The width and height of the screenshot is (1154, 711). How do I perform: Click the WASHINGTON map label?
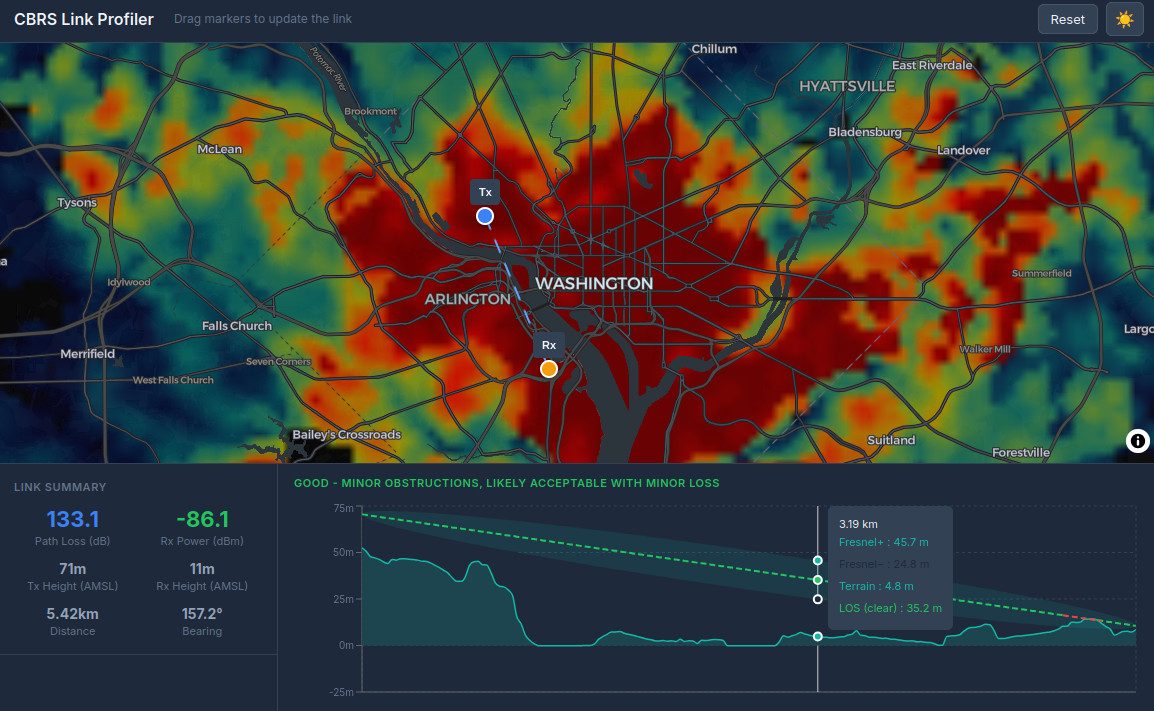pyautogui.click(x=593, y=284)
